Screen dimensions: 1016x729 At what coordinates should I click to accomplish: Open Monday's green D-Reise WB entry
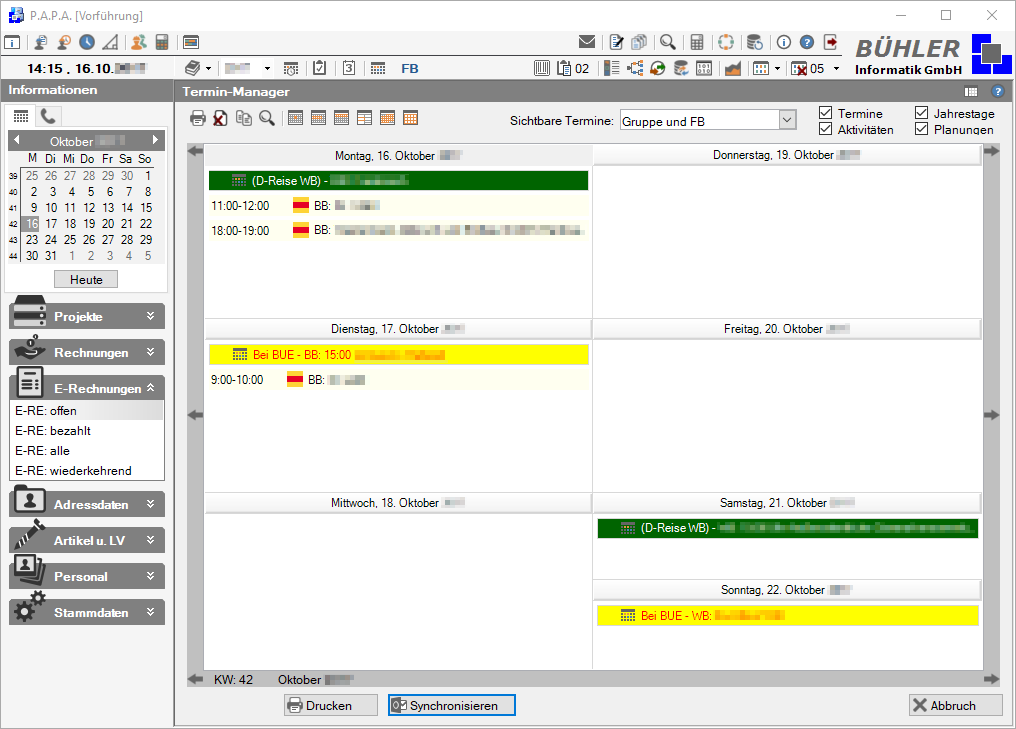(398, 180)
